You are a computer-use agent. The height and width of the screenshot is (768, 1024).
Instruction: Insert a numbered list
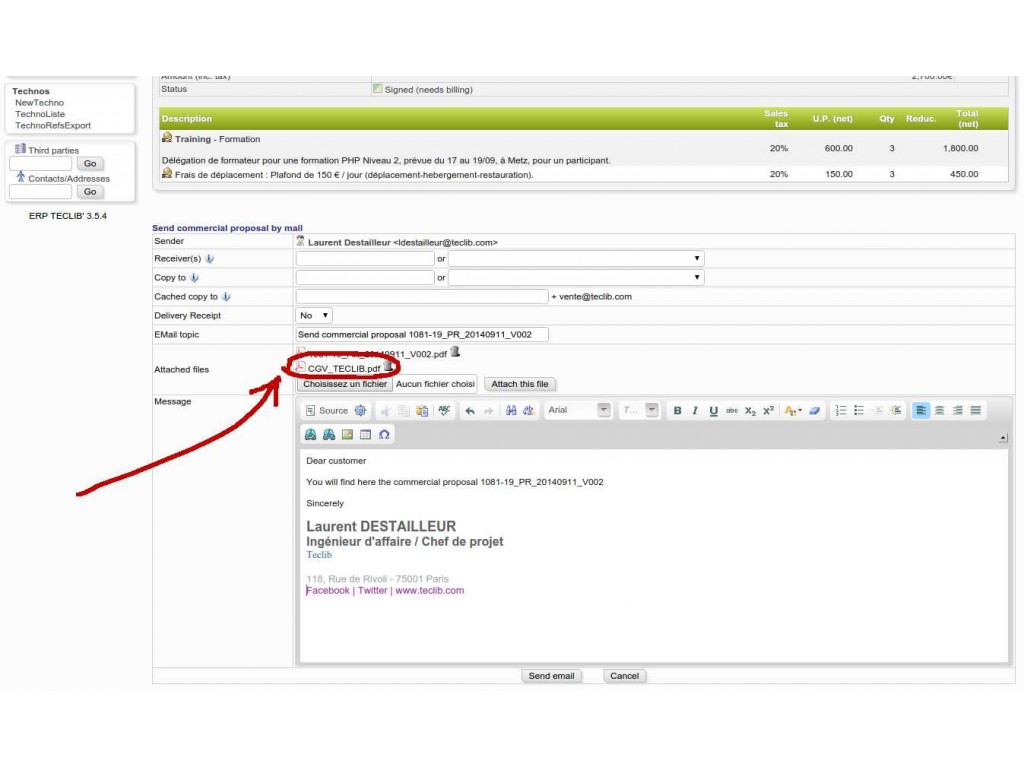[841, 411]
